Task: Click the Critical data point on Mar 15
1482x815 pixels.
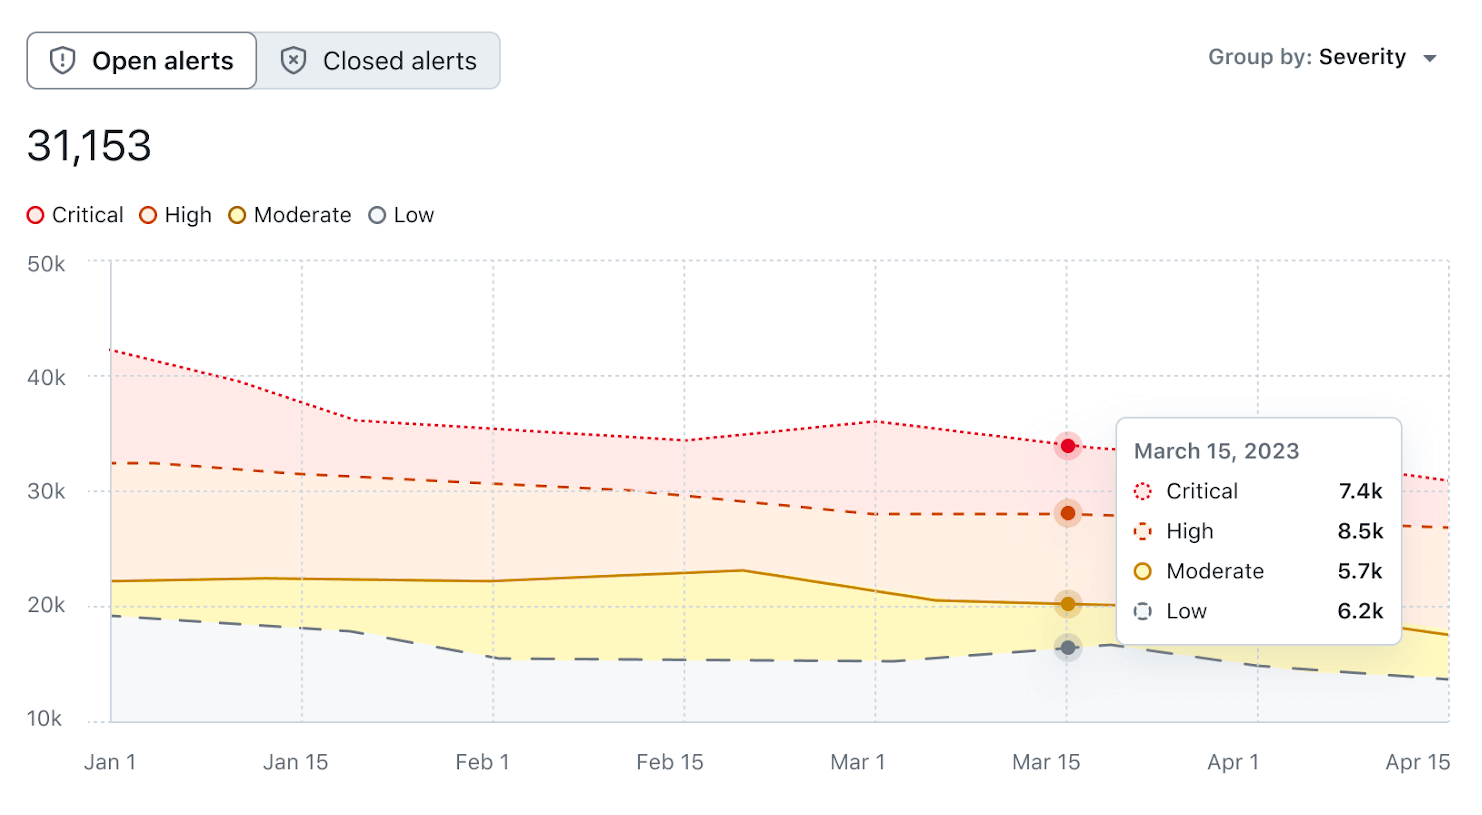Action: 1068,446
